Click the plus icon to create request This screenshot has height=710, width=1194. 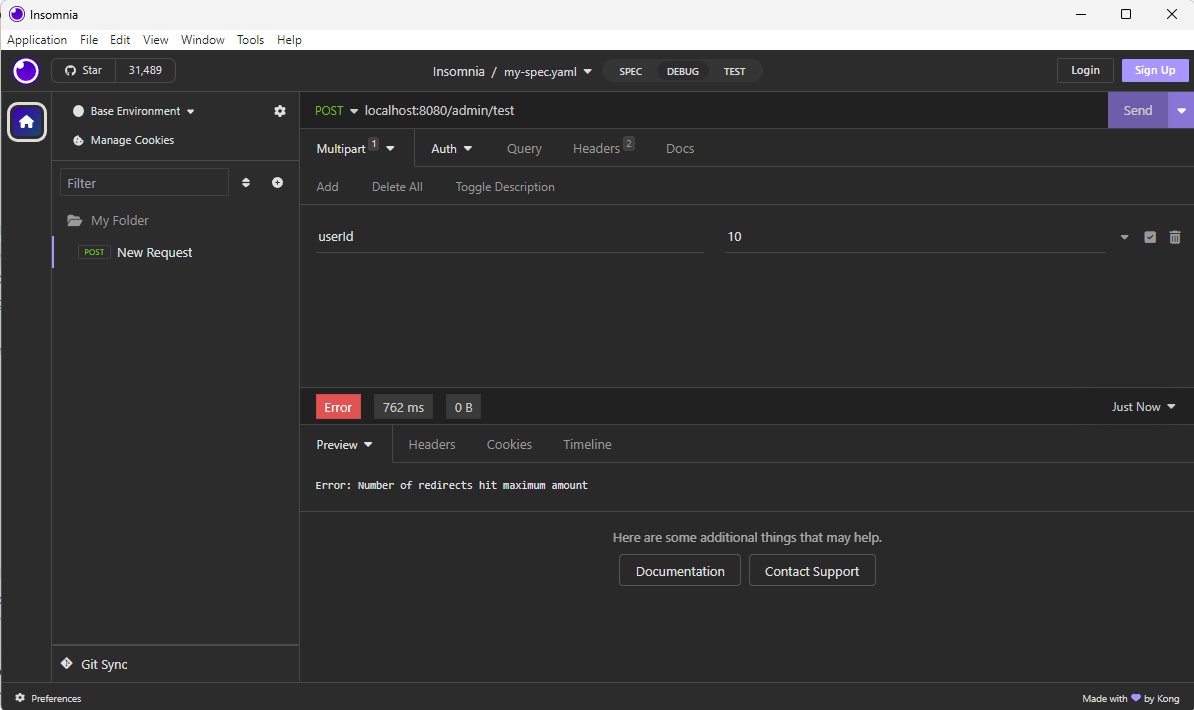277,183
